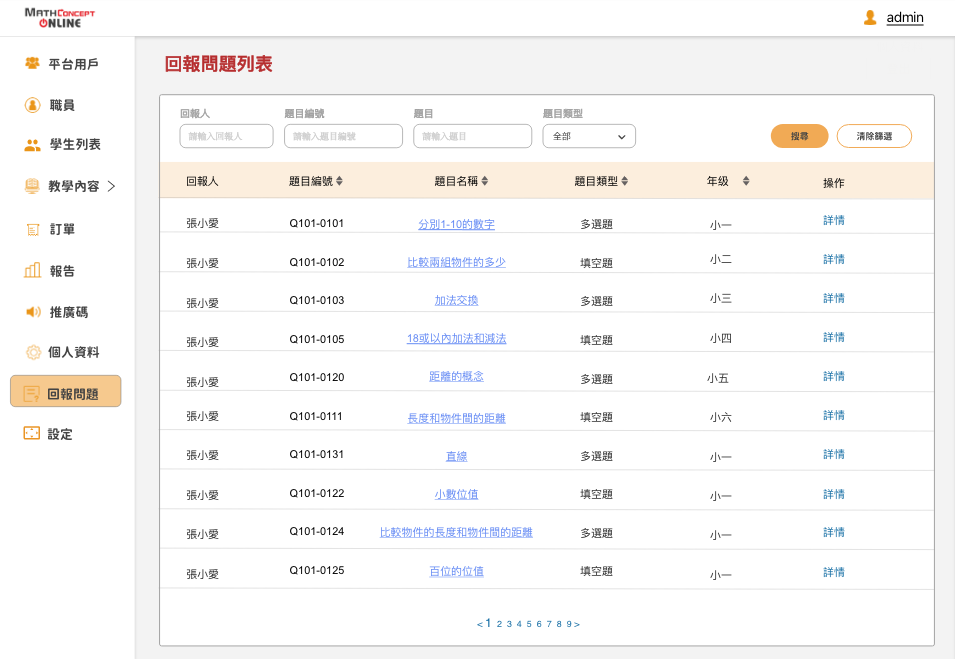Viewport: 955px width, 659px height.
Task: Open question link 比較兩組物件的多少
Action: 456,262
